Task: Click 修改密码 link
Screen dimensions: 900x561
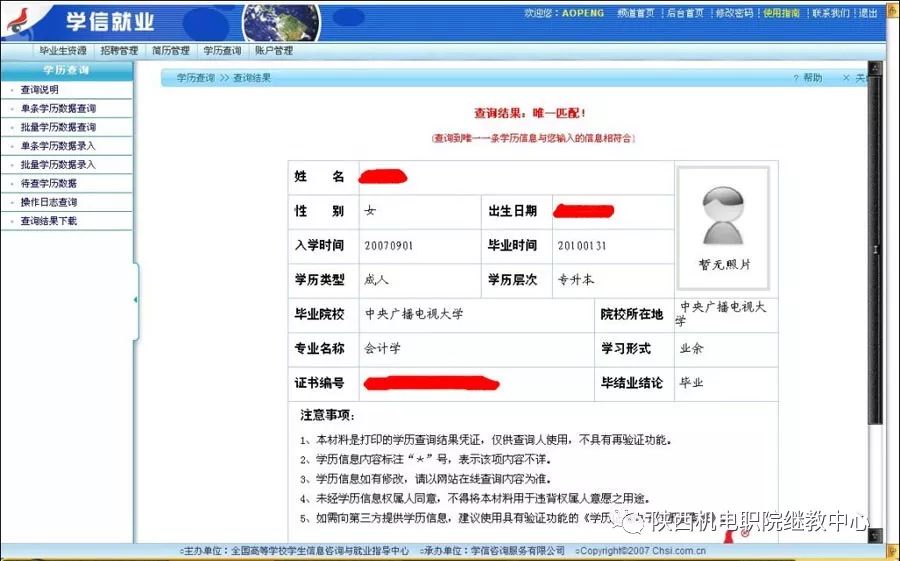Action: (734, 13)
